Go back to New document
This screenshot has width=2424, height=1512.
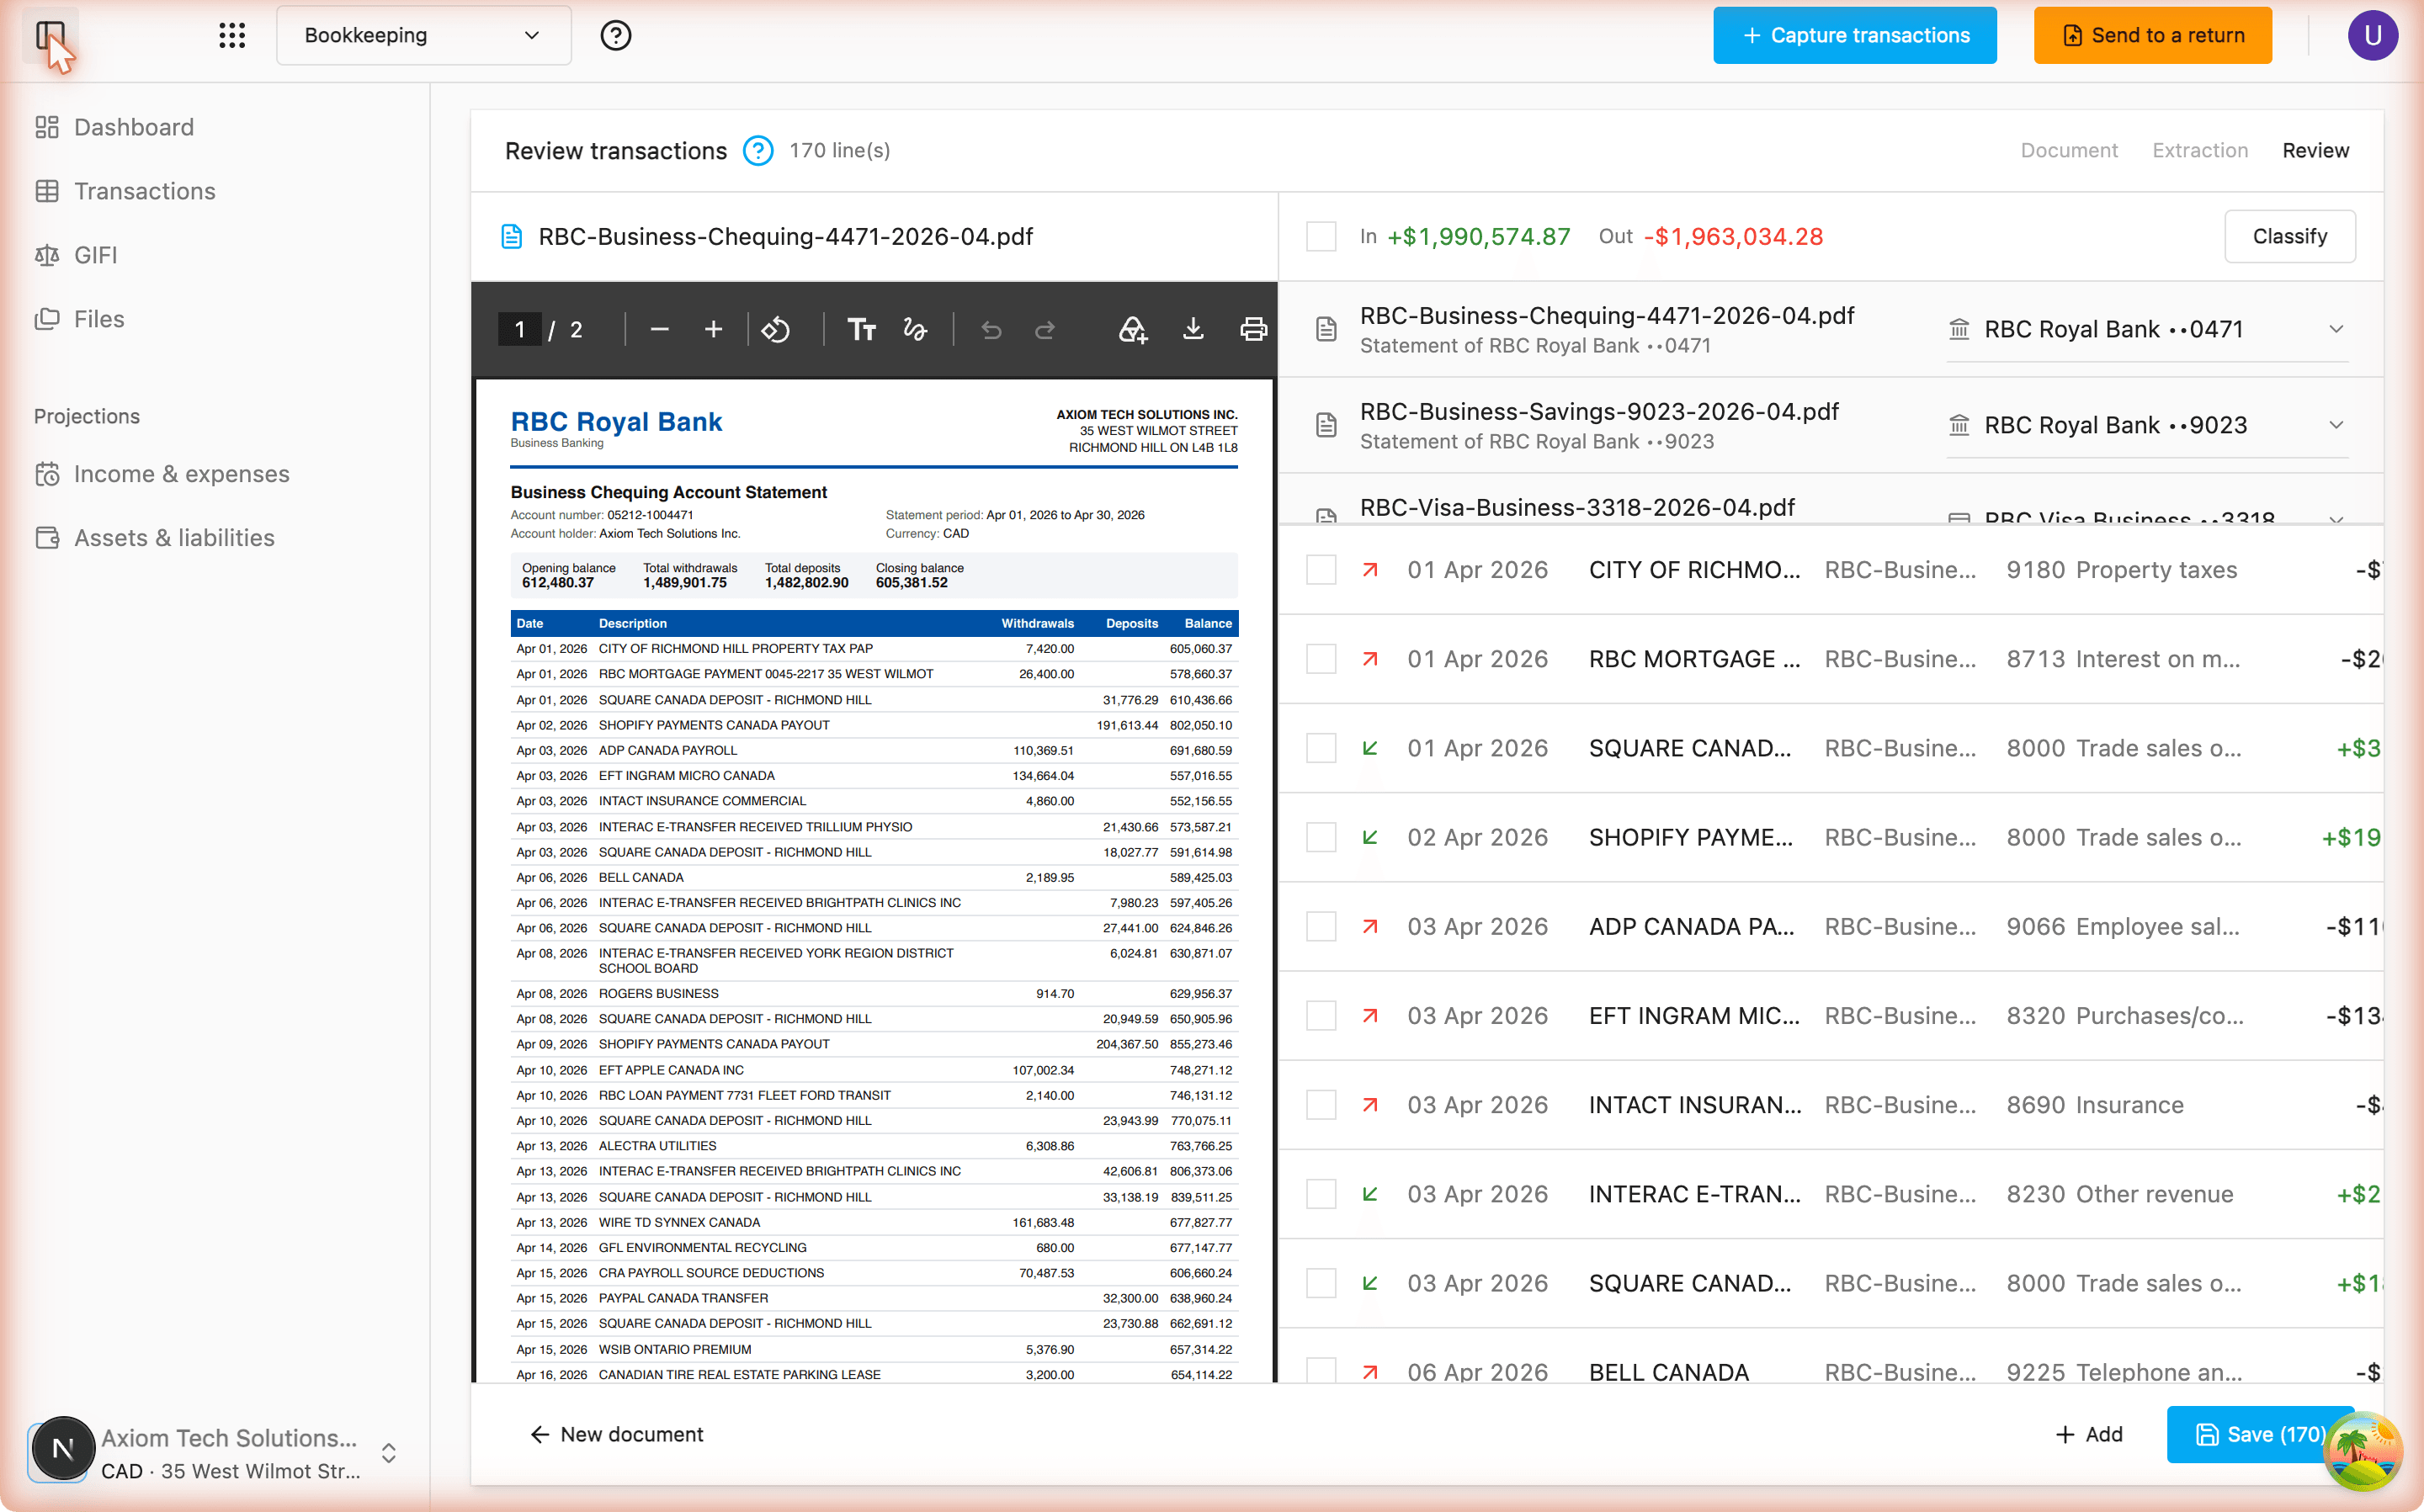point(616,1435)
